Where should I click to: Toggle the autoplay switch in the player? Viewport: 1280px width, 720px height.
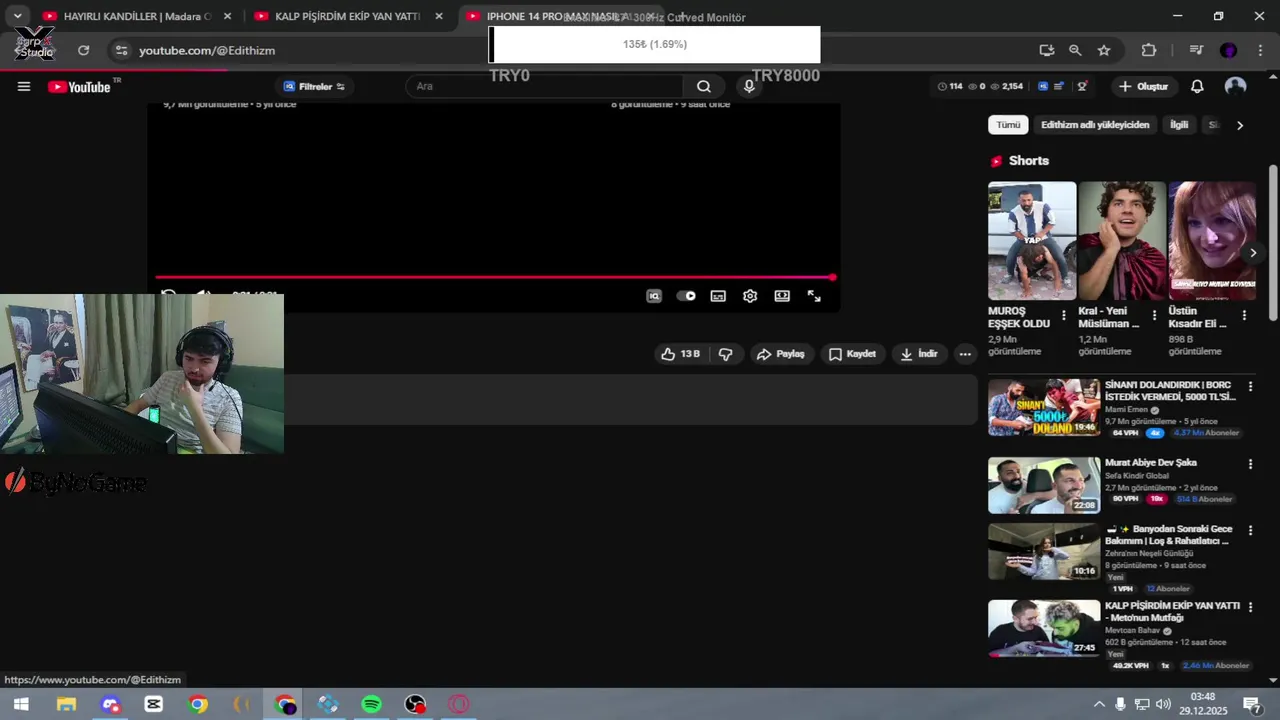point(686,296)
